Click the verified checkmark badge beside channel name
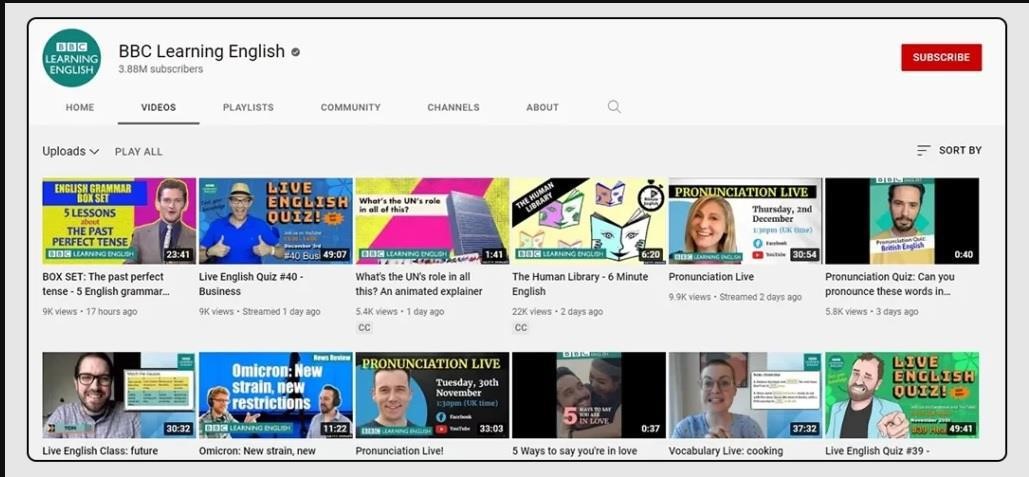This screenshot has height=477, width=1029. click(x=296, y=52)
